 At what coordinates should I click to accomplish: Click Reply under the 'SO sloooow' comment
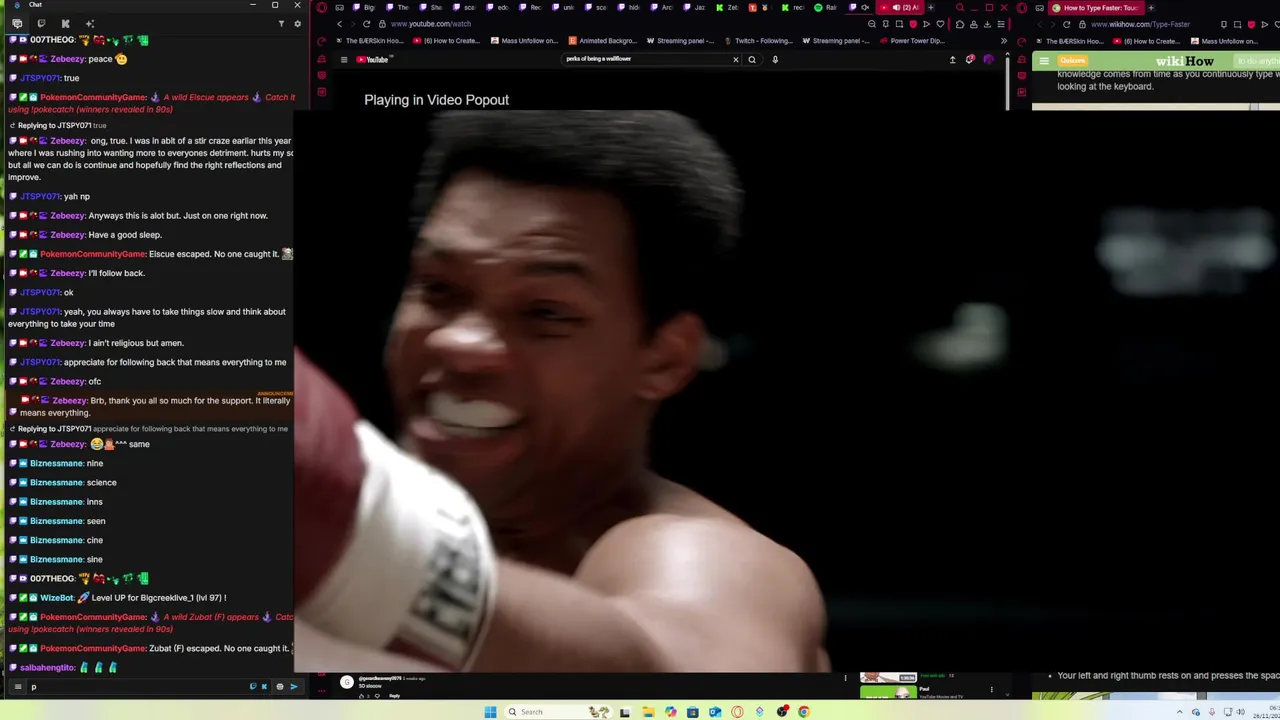pos(395,696)
